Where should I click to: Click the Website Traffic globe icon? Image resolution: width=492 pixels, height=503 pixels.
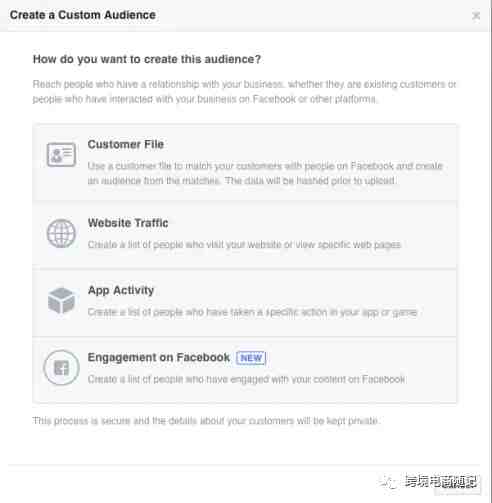click(x=61, y=233)
